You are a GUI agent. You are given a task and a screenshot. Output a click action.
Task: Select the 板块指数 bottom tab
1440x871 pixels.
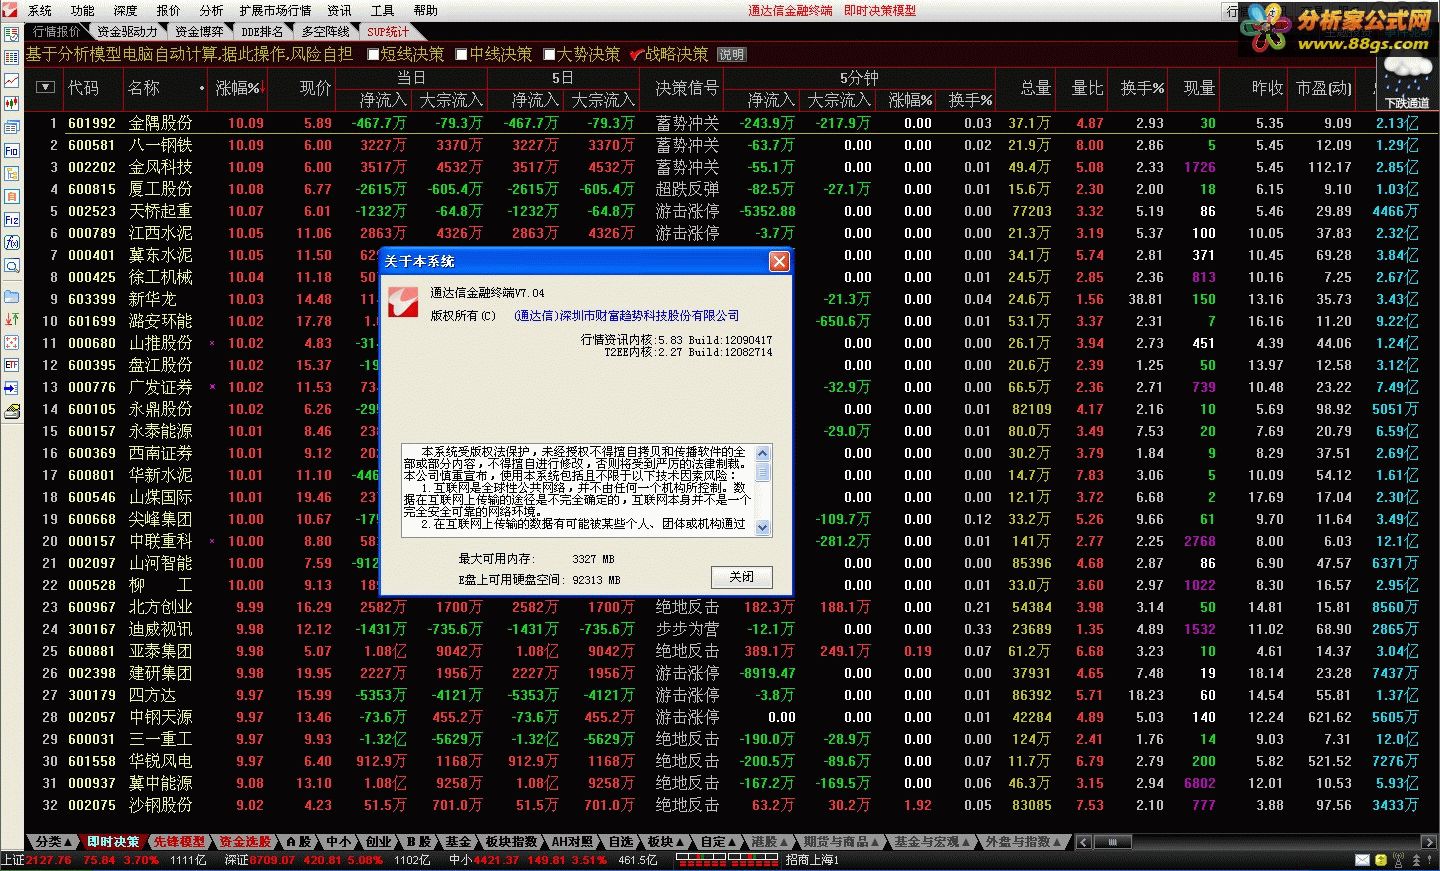[511, 842]
